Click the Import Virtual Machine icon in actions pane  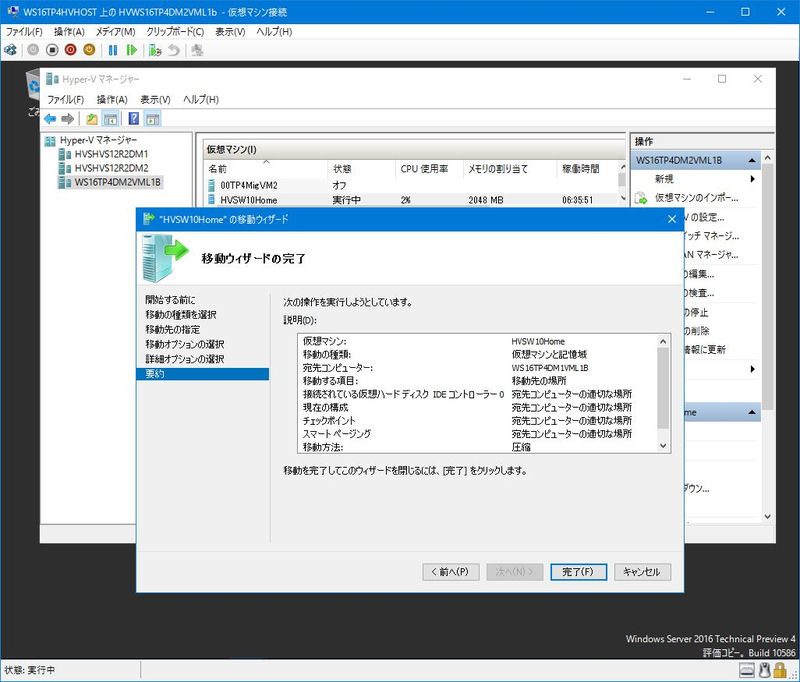point(641,198)
